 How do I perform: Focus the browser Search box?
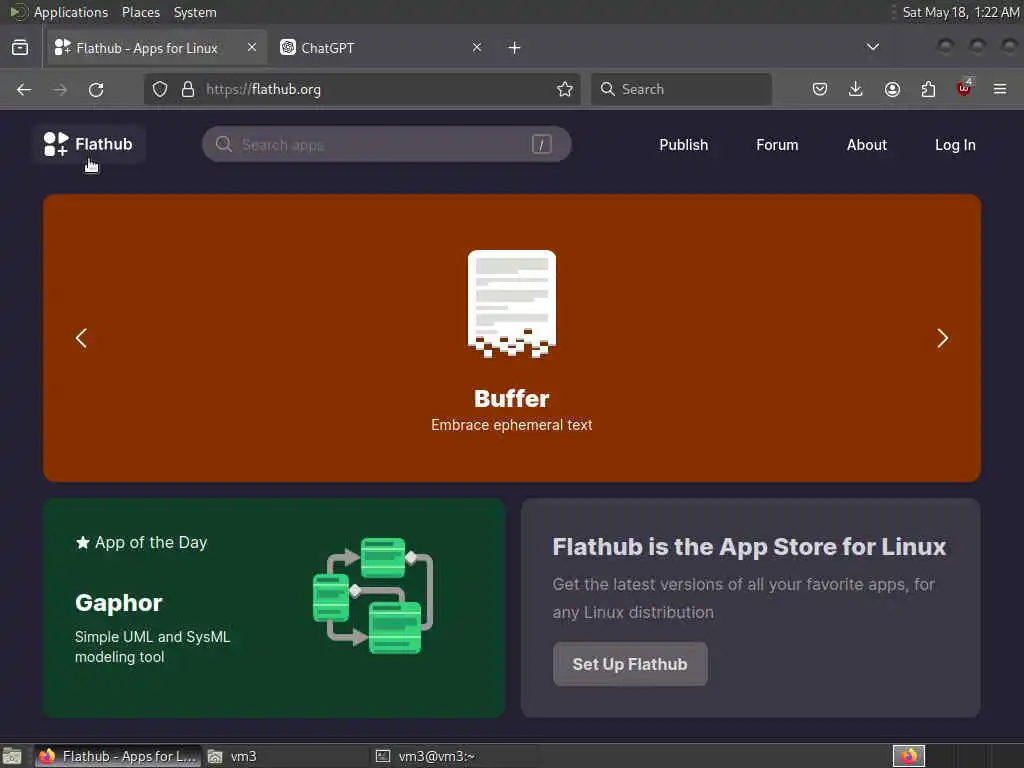(x=681, y=89)
